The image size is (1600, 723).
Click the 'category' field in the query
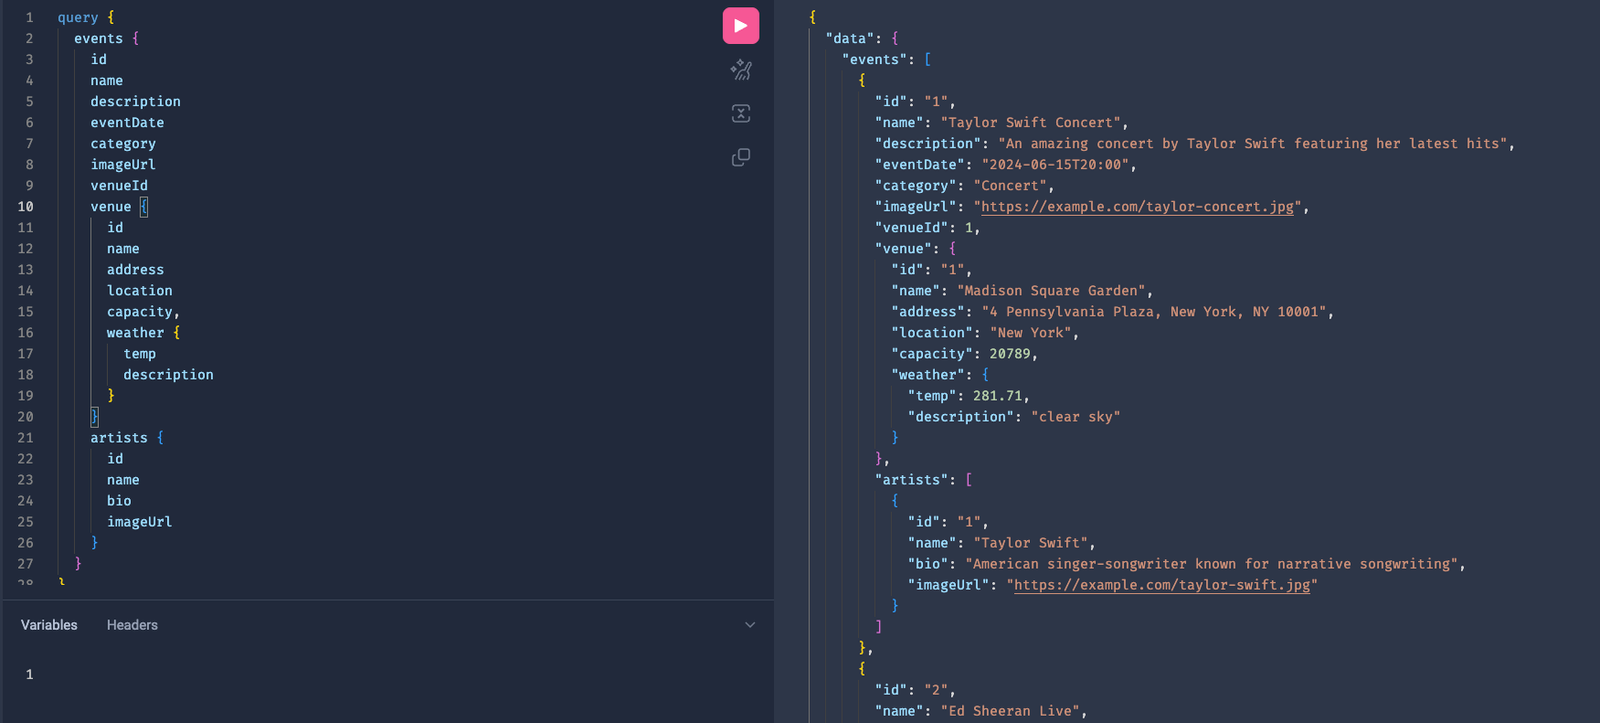pos(123,144)
